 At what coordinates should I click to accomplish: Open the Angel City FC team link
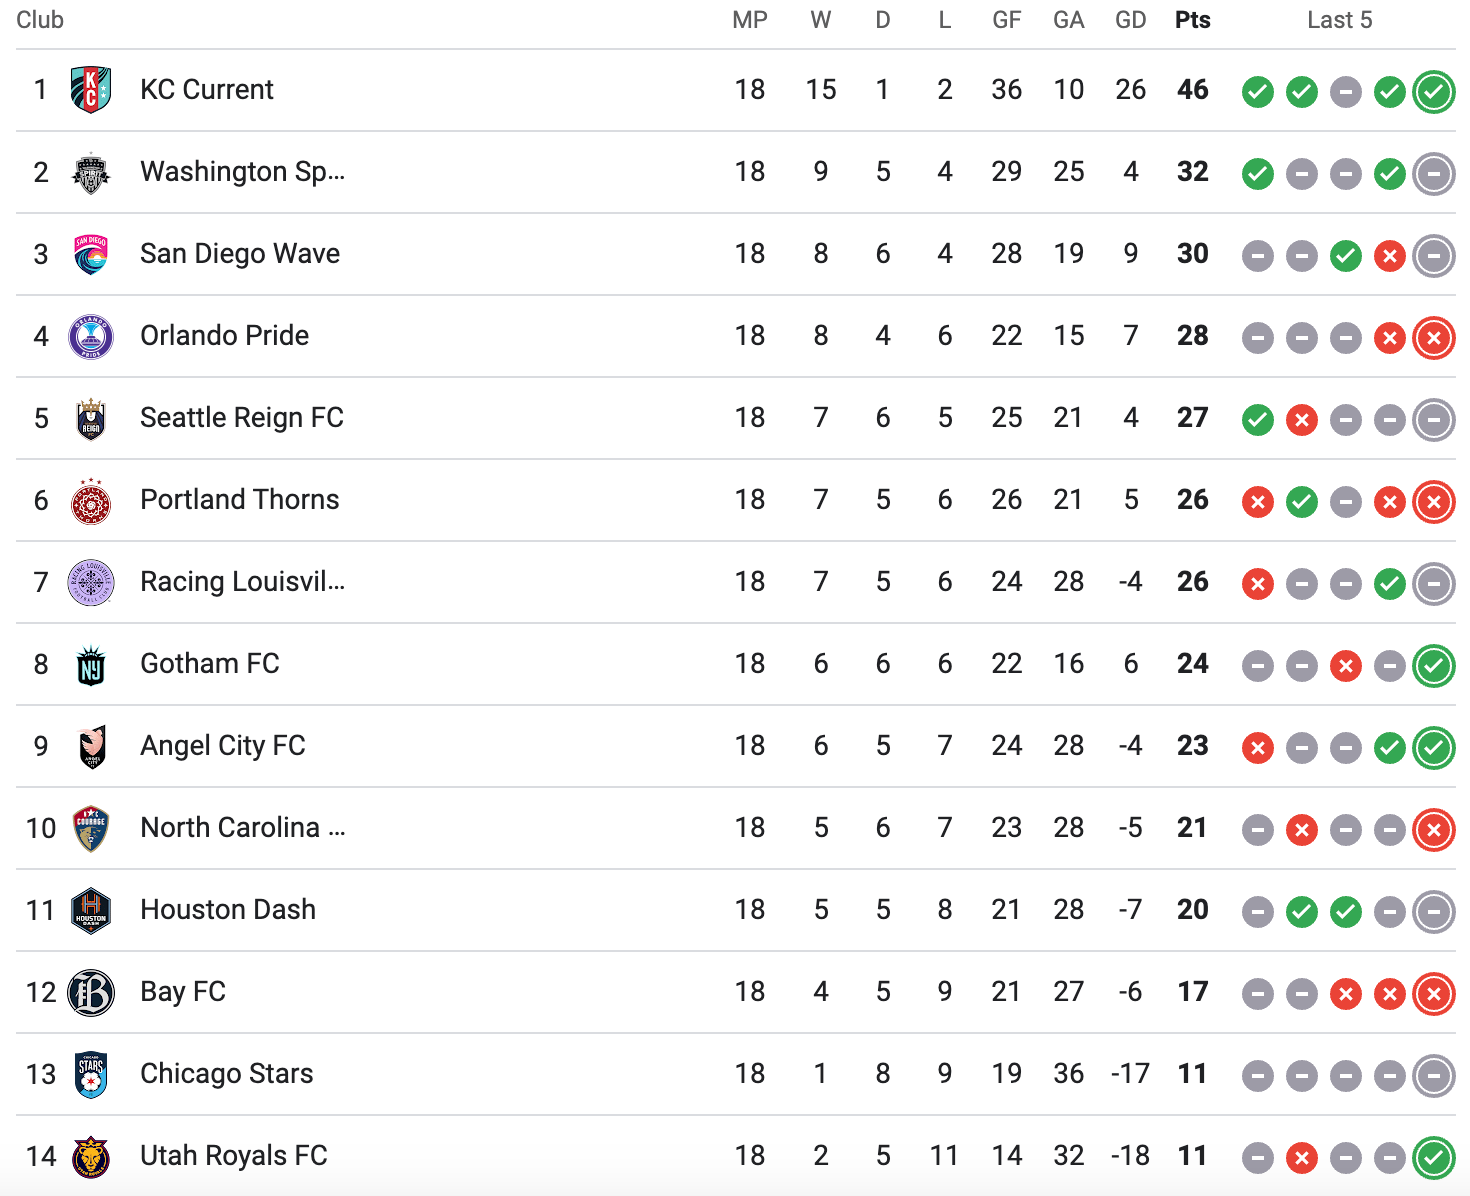point(223,745)
